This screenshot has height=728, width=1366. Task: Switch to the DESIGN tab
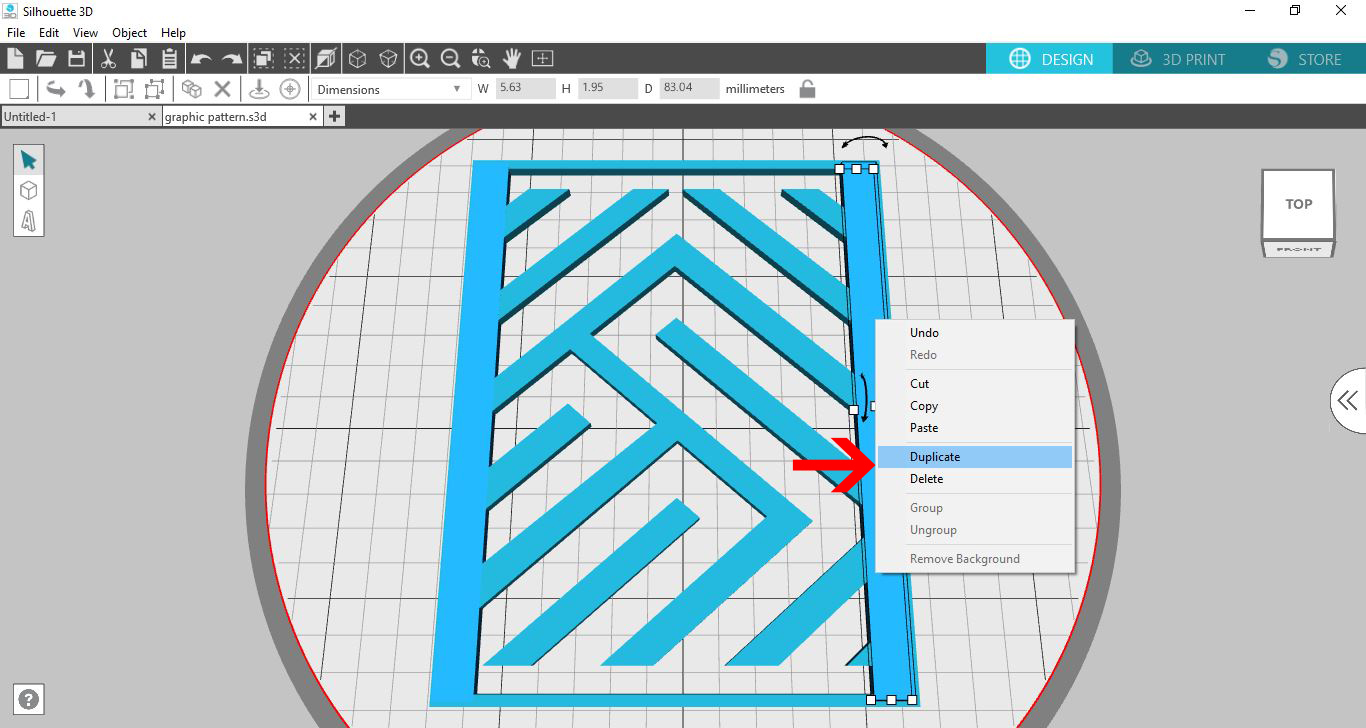(1051, 59)
